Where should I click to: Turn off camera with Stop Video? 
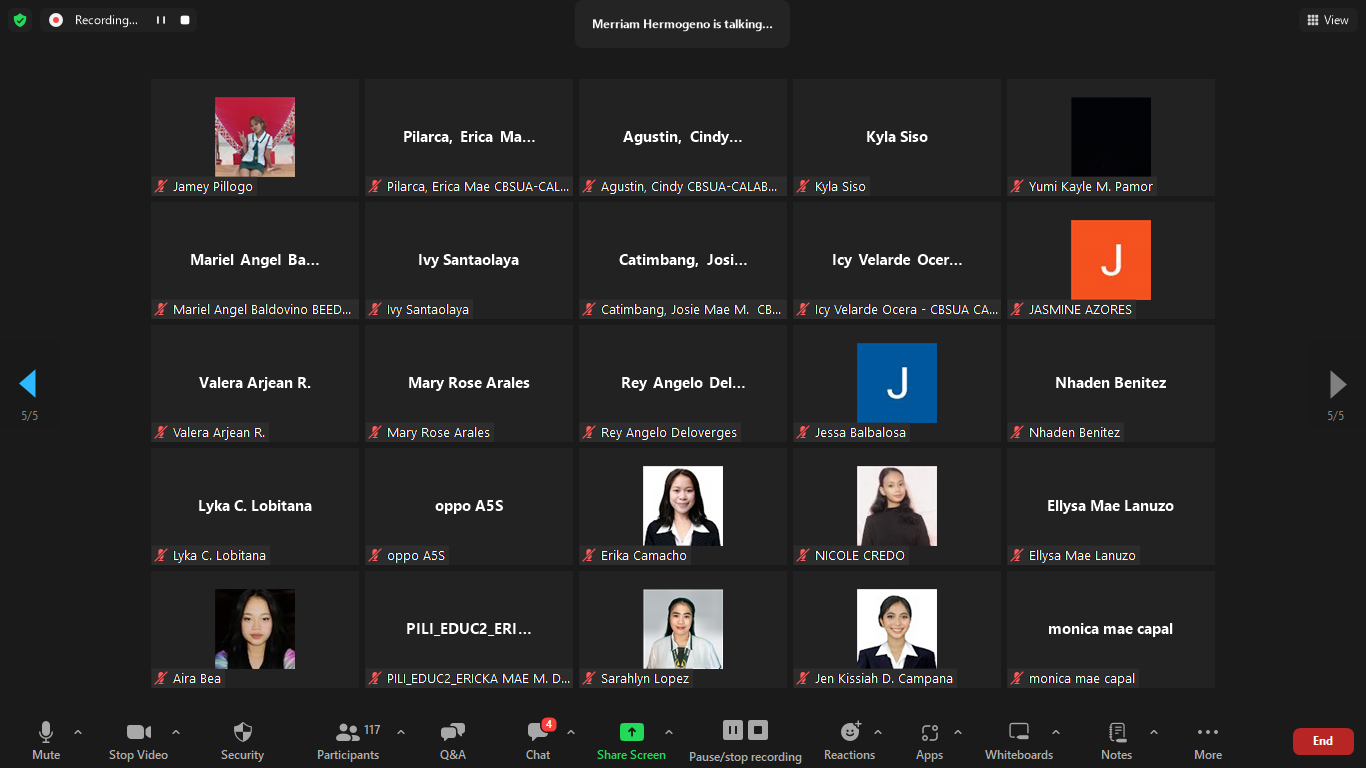[138, 740]
